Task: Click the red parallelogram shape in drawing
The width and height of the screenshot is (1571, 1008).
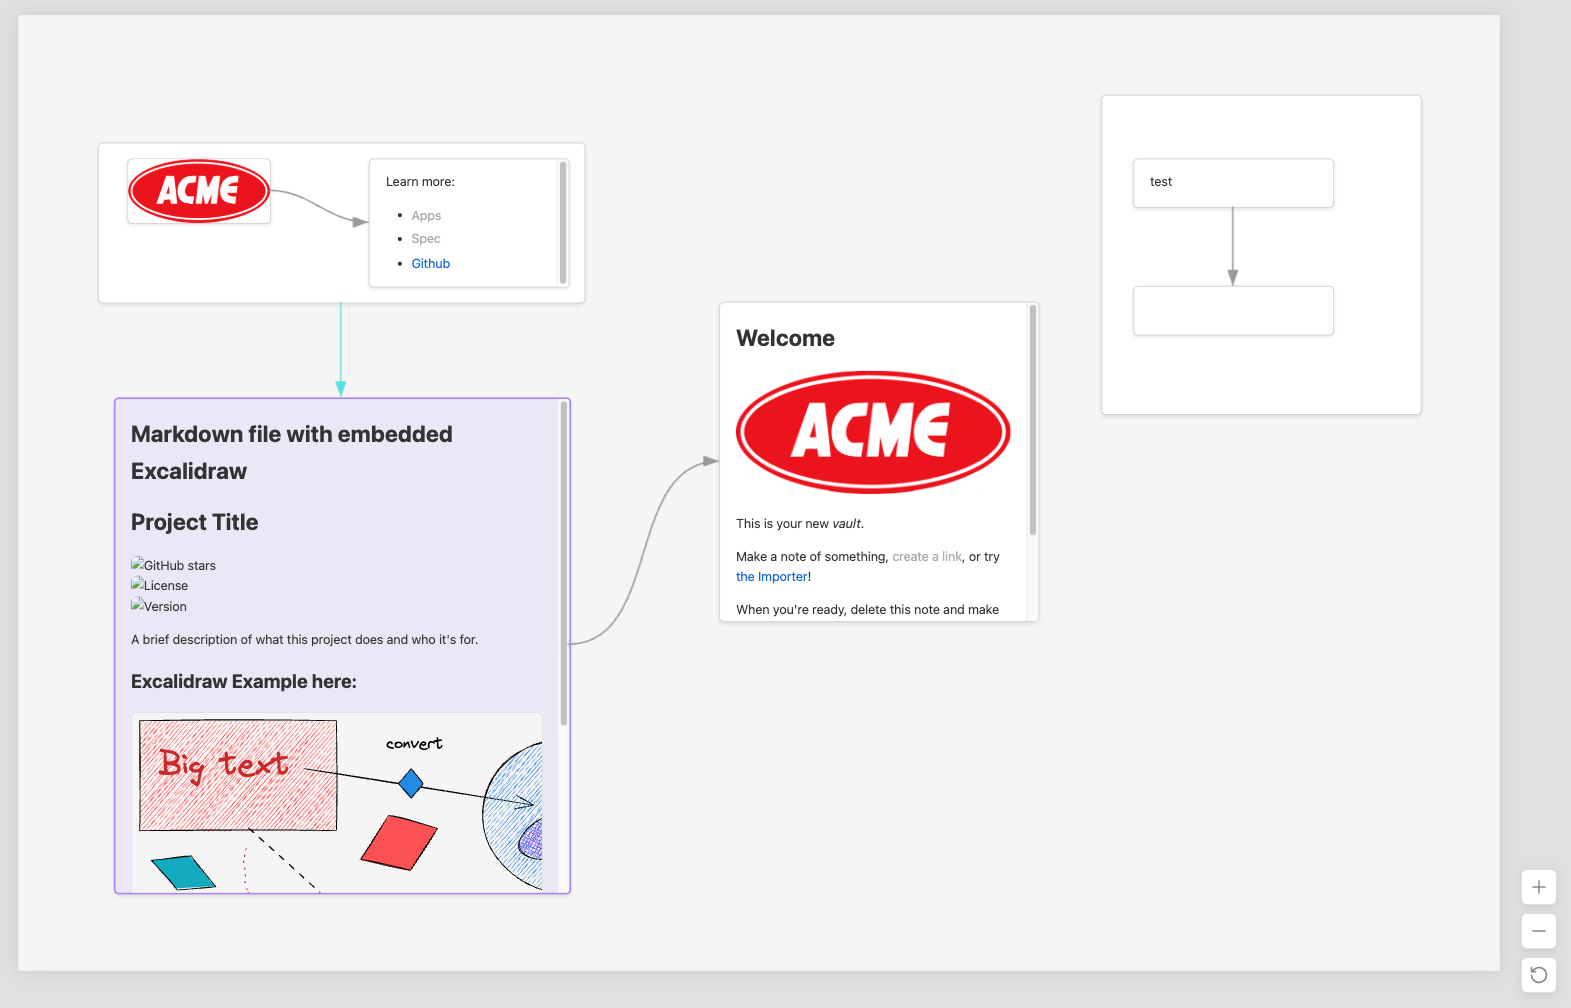Action: coord(399,842)
